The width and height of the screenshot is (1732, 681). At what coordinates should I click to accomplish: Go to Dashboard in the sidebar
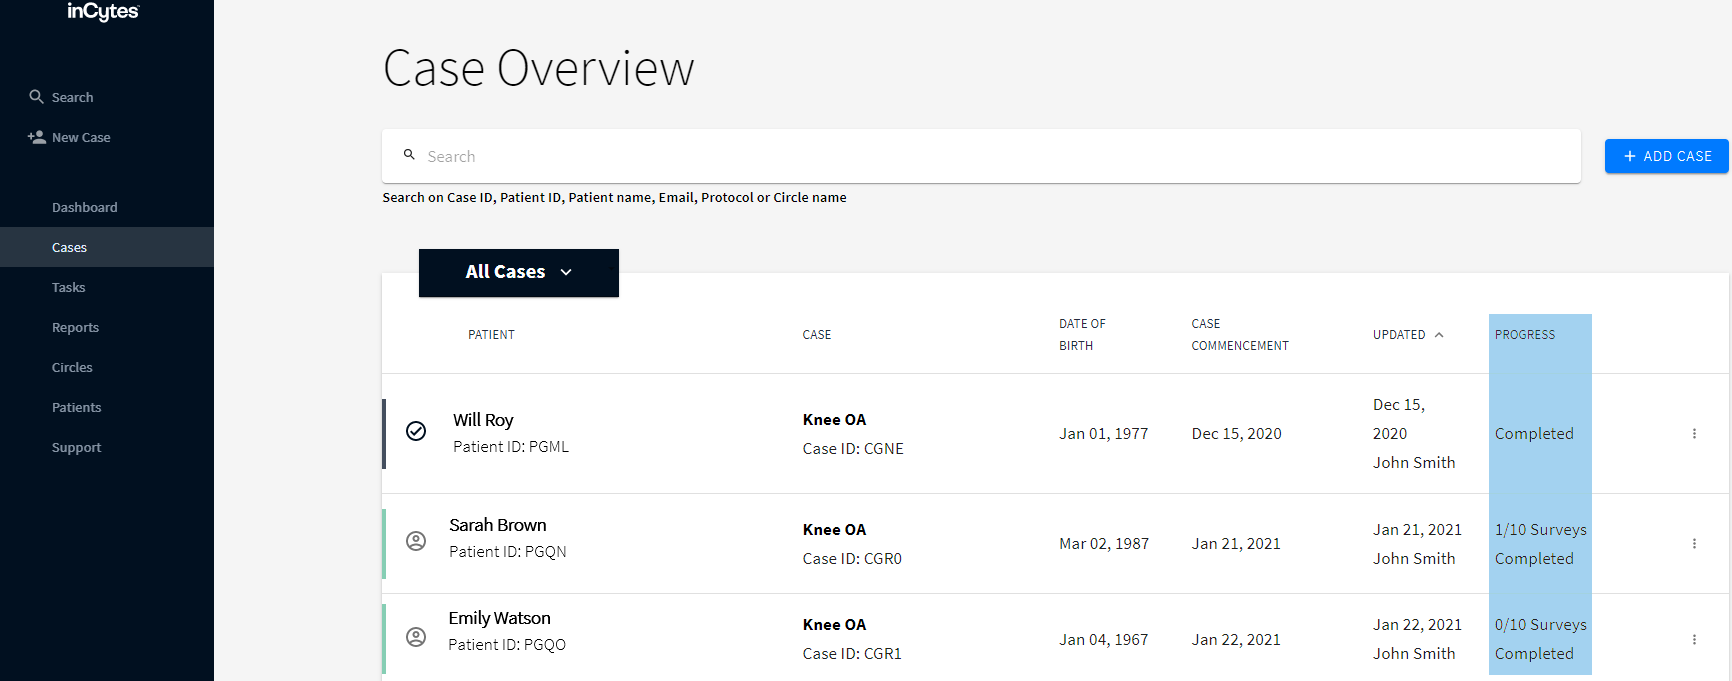(x=85, y=207)
